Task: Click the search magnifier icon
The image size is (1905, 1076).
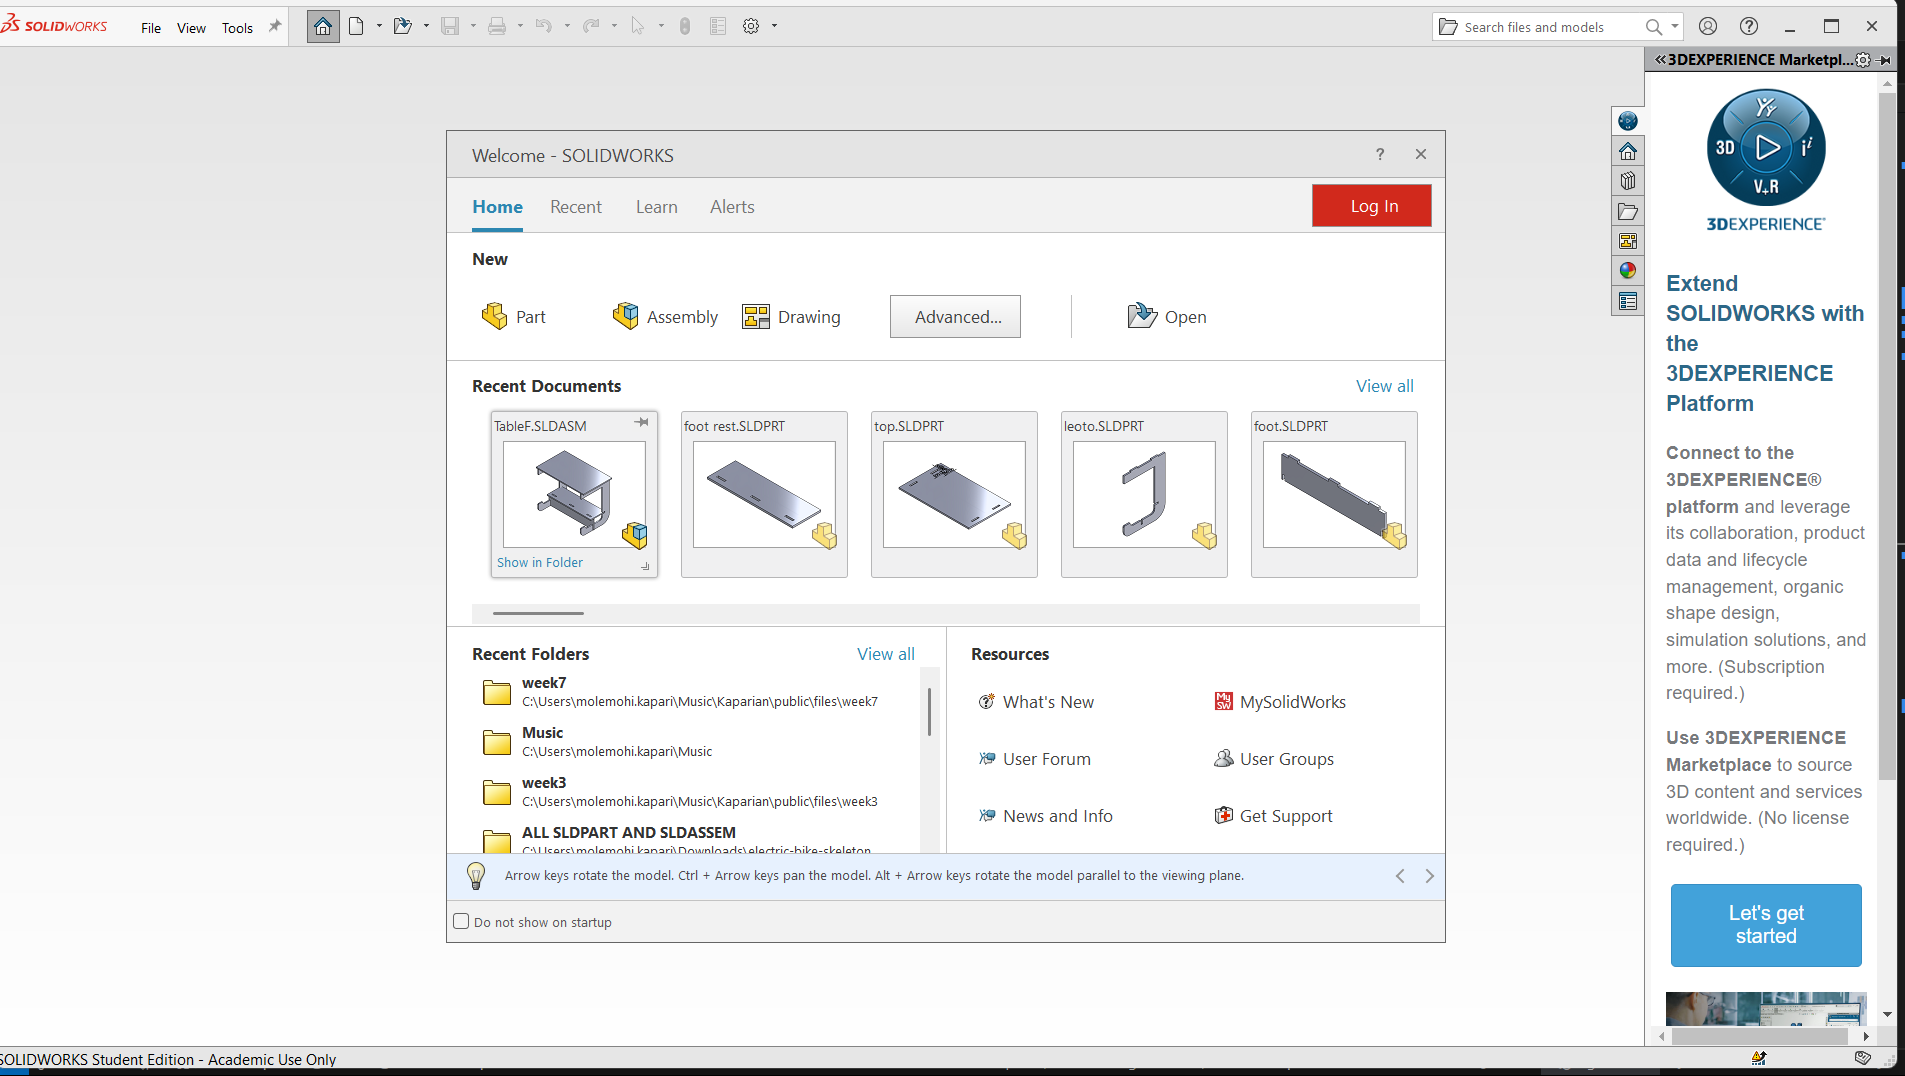Action: click(x=1654, y=27)
